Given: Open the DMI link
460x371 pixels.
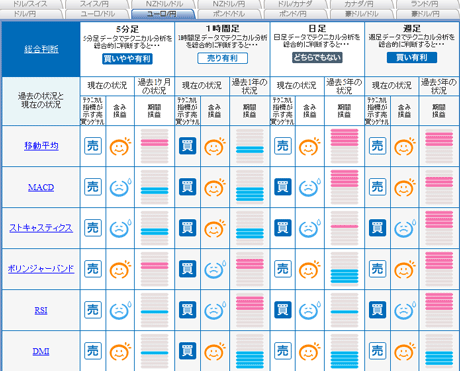Looking at the screenshot, I should tap(41, 351).
